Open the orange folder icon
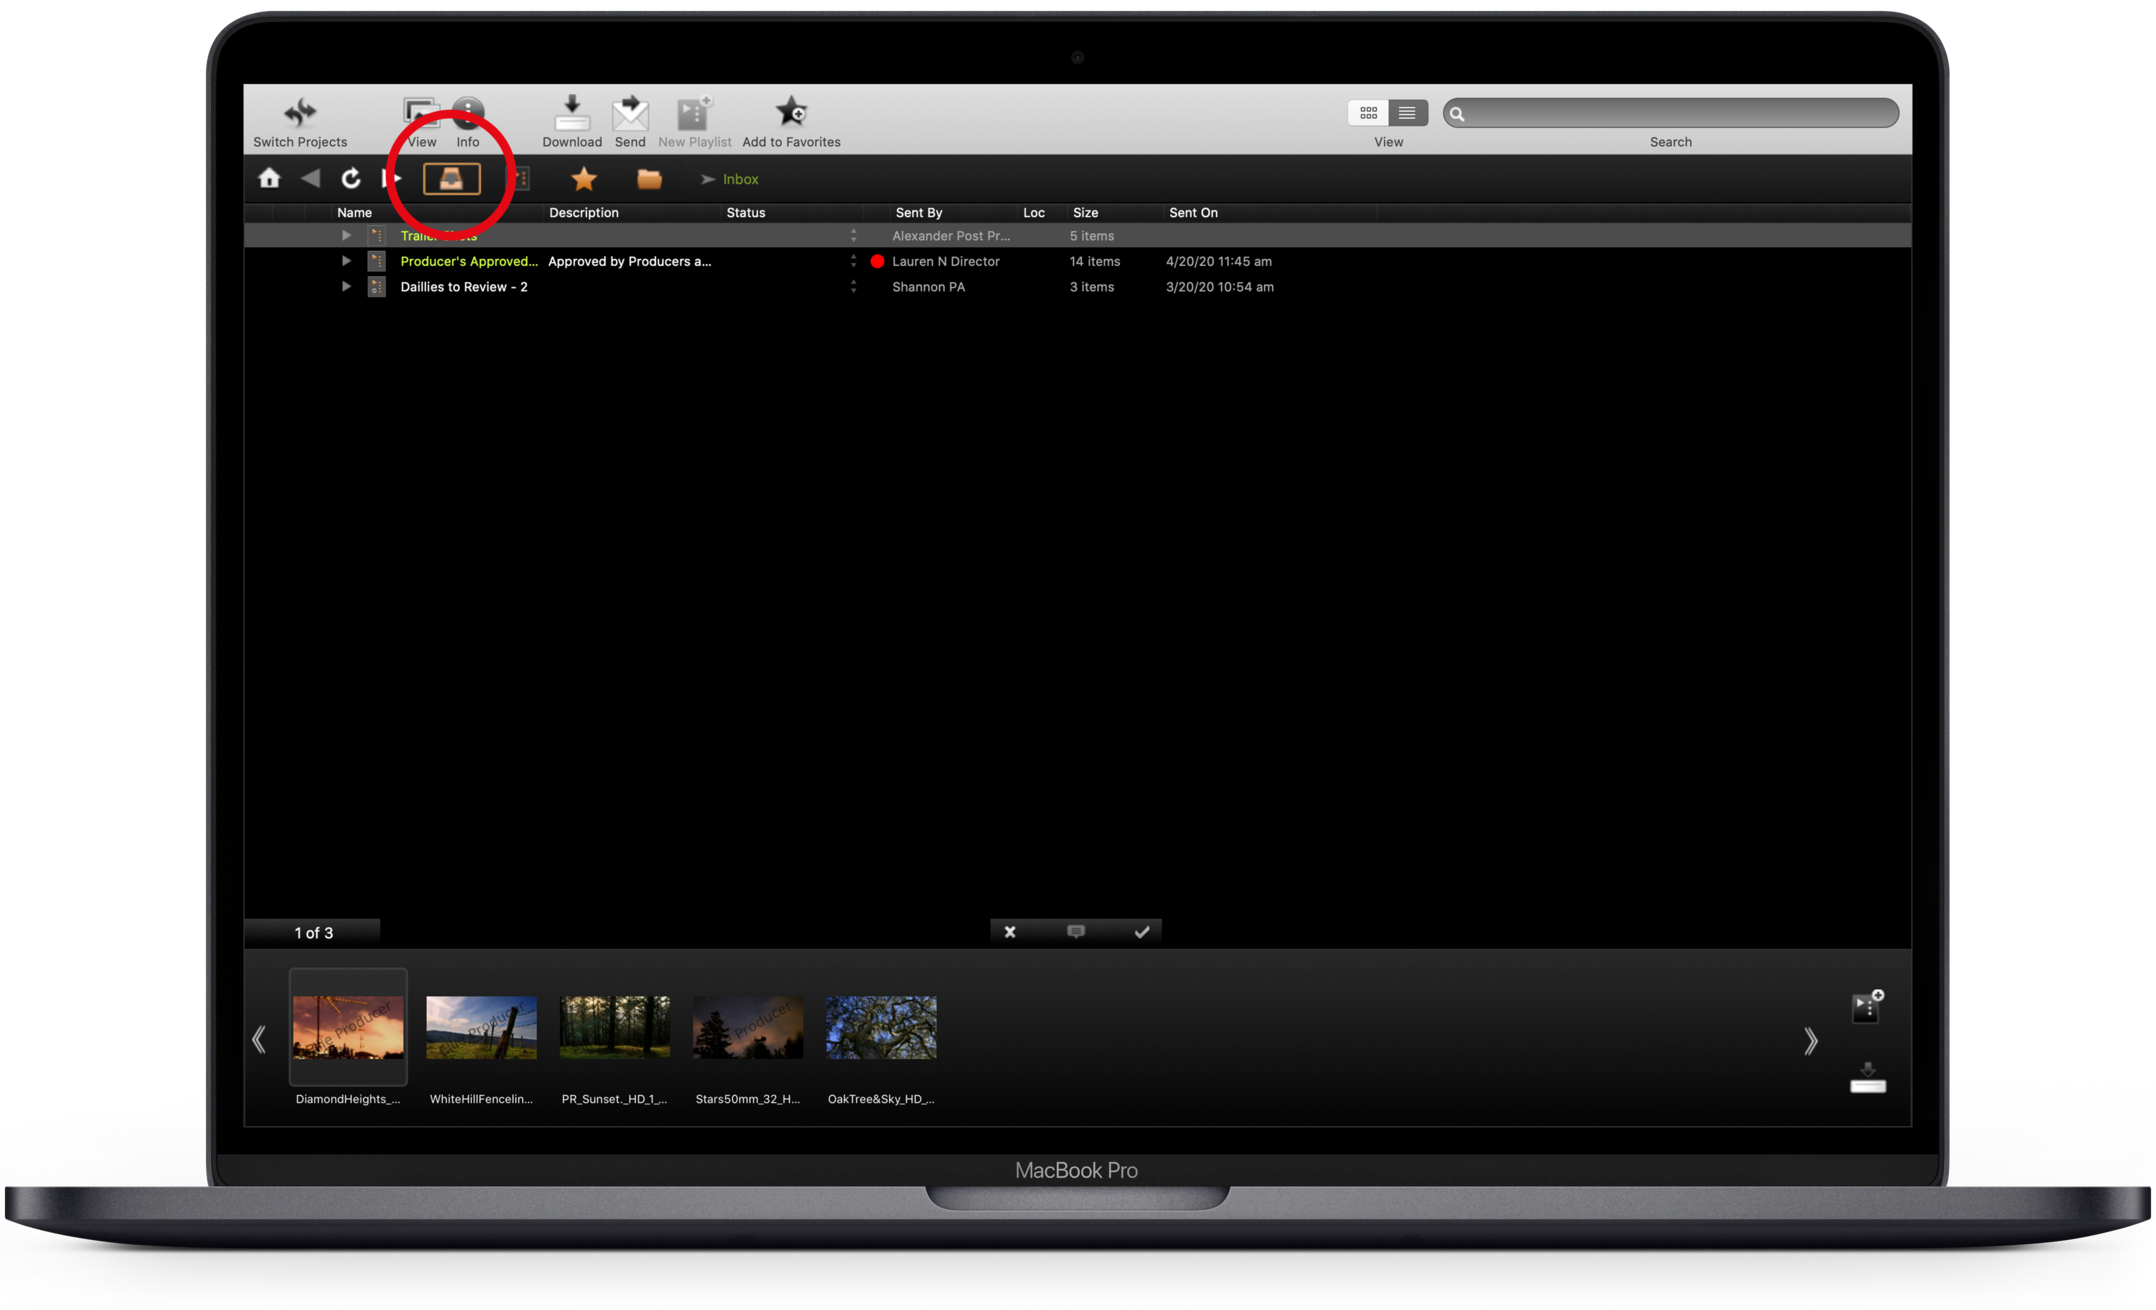The width and height of the screenshot is (2156, 1310). pyautogui.click(x=649, y=179)
